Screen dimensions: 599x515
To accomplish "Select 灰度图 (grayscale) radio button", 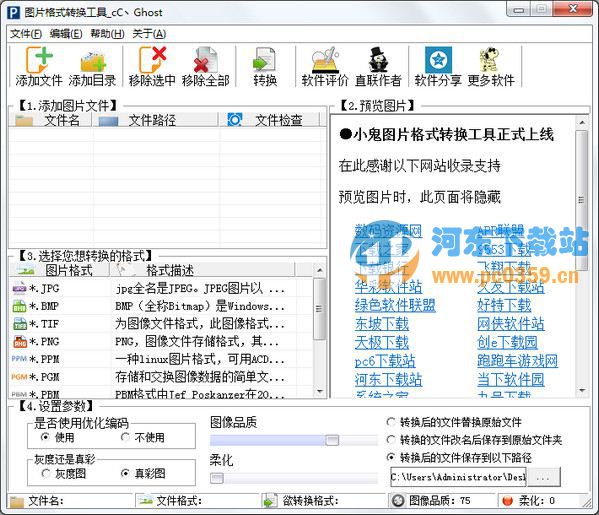I will coord(45,473).
